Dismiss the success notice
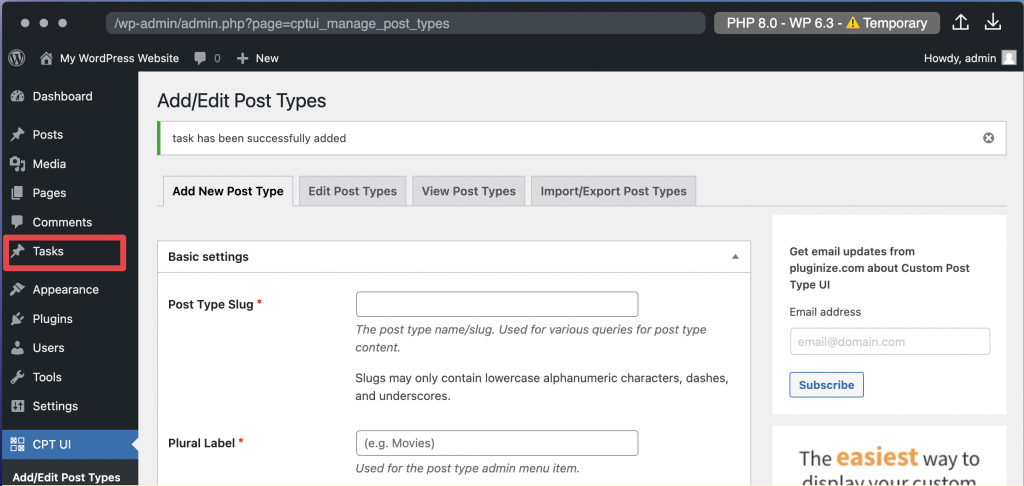This screenshot has width=1024, height=486. tap(989, 138)
